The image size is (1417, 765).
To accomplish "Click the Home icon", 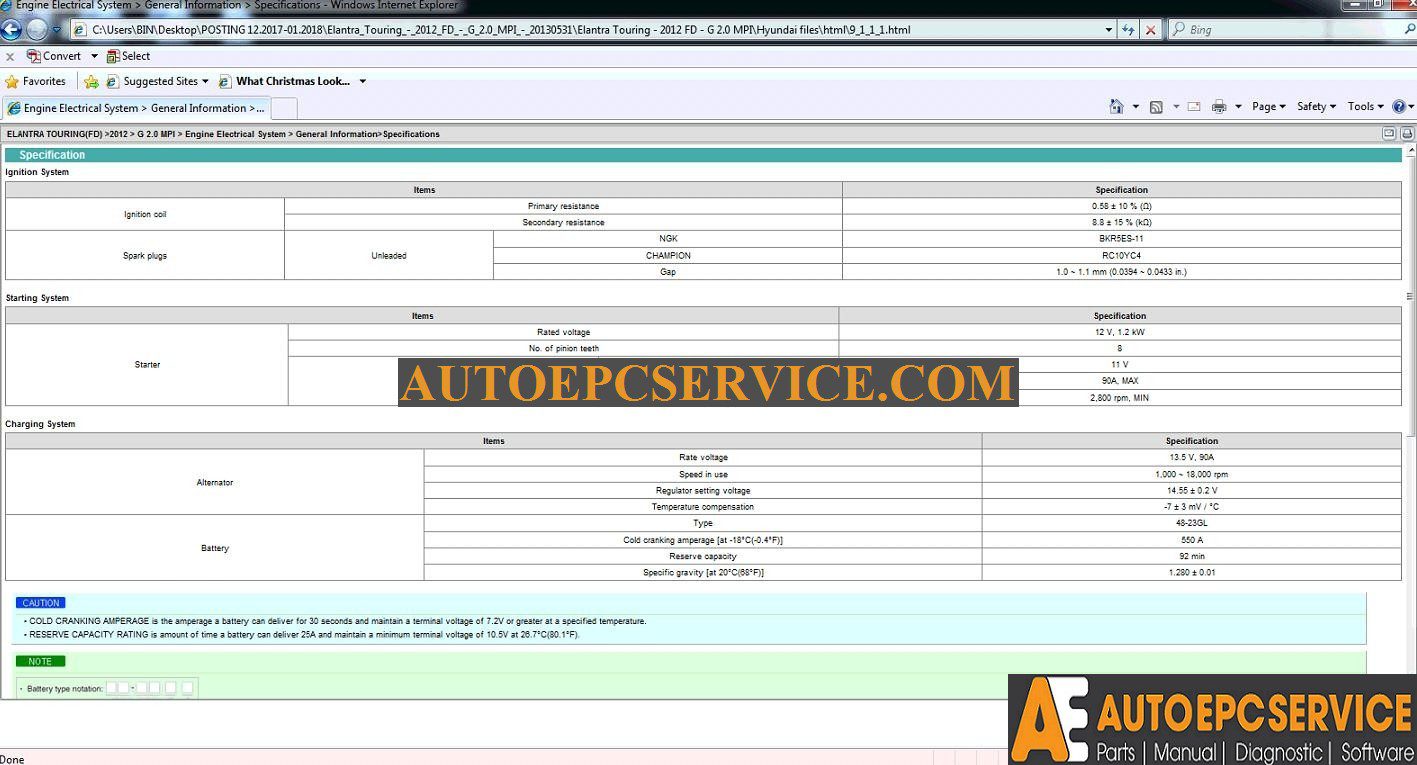I will 1117,106.
